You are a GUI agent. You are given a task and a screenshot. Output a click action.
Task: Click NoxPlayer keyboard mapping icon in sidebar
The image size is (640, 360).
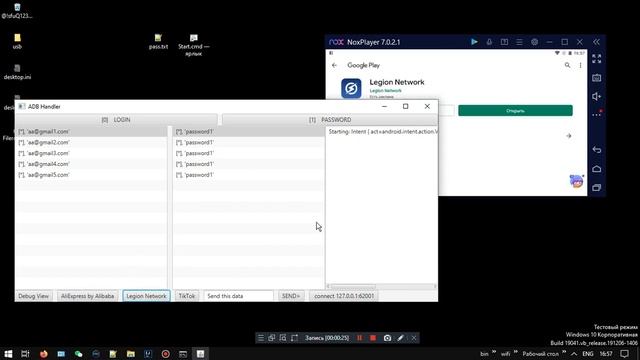596,78
